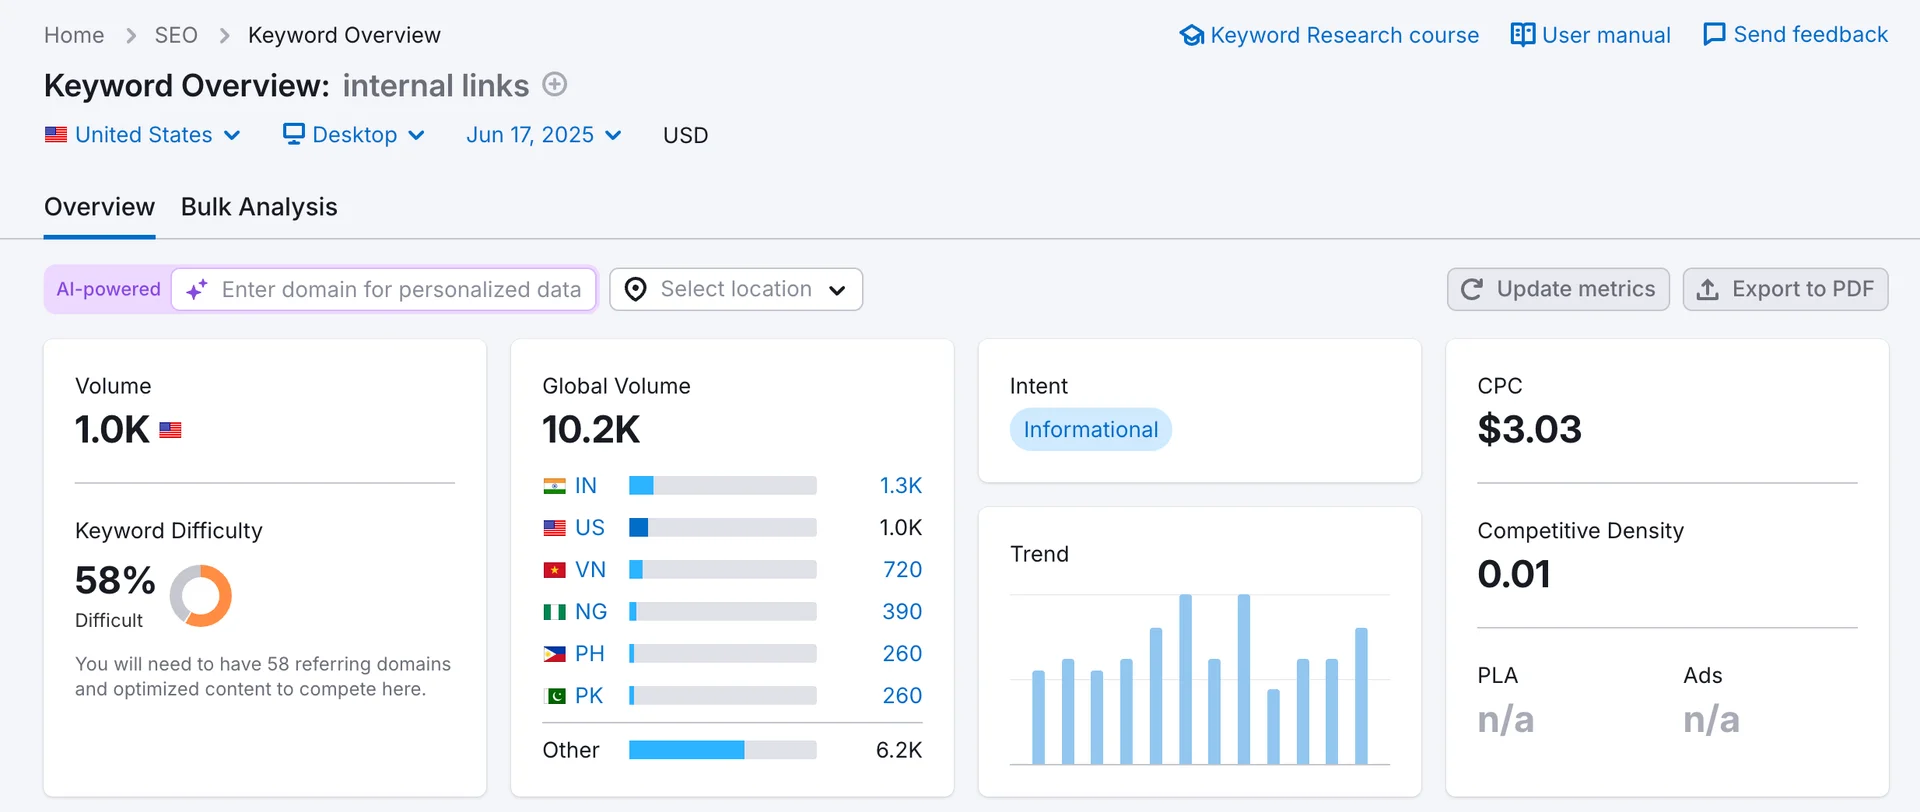This screenshot has height=812, width=1920.
Task: Click the AI-powered label
Action: (108, 289)
